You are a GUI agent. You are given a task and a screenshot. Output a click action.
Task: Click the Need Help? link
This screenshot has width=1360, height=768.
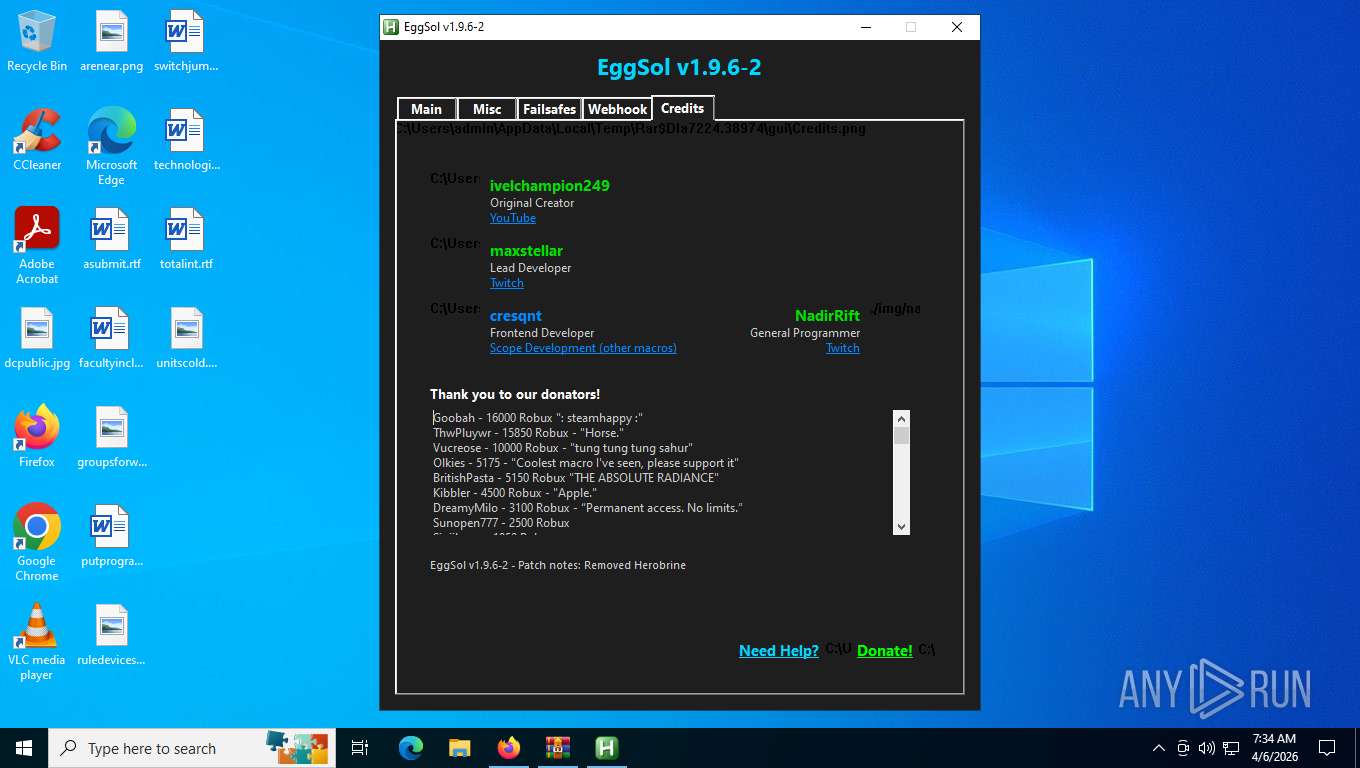point(779,651)
